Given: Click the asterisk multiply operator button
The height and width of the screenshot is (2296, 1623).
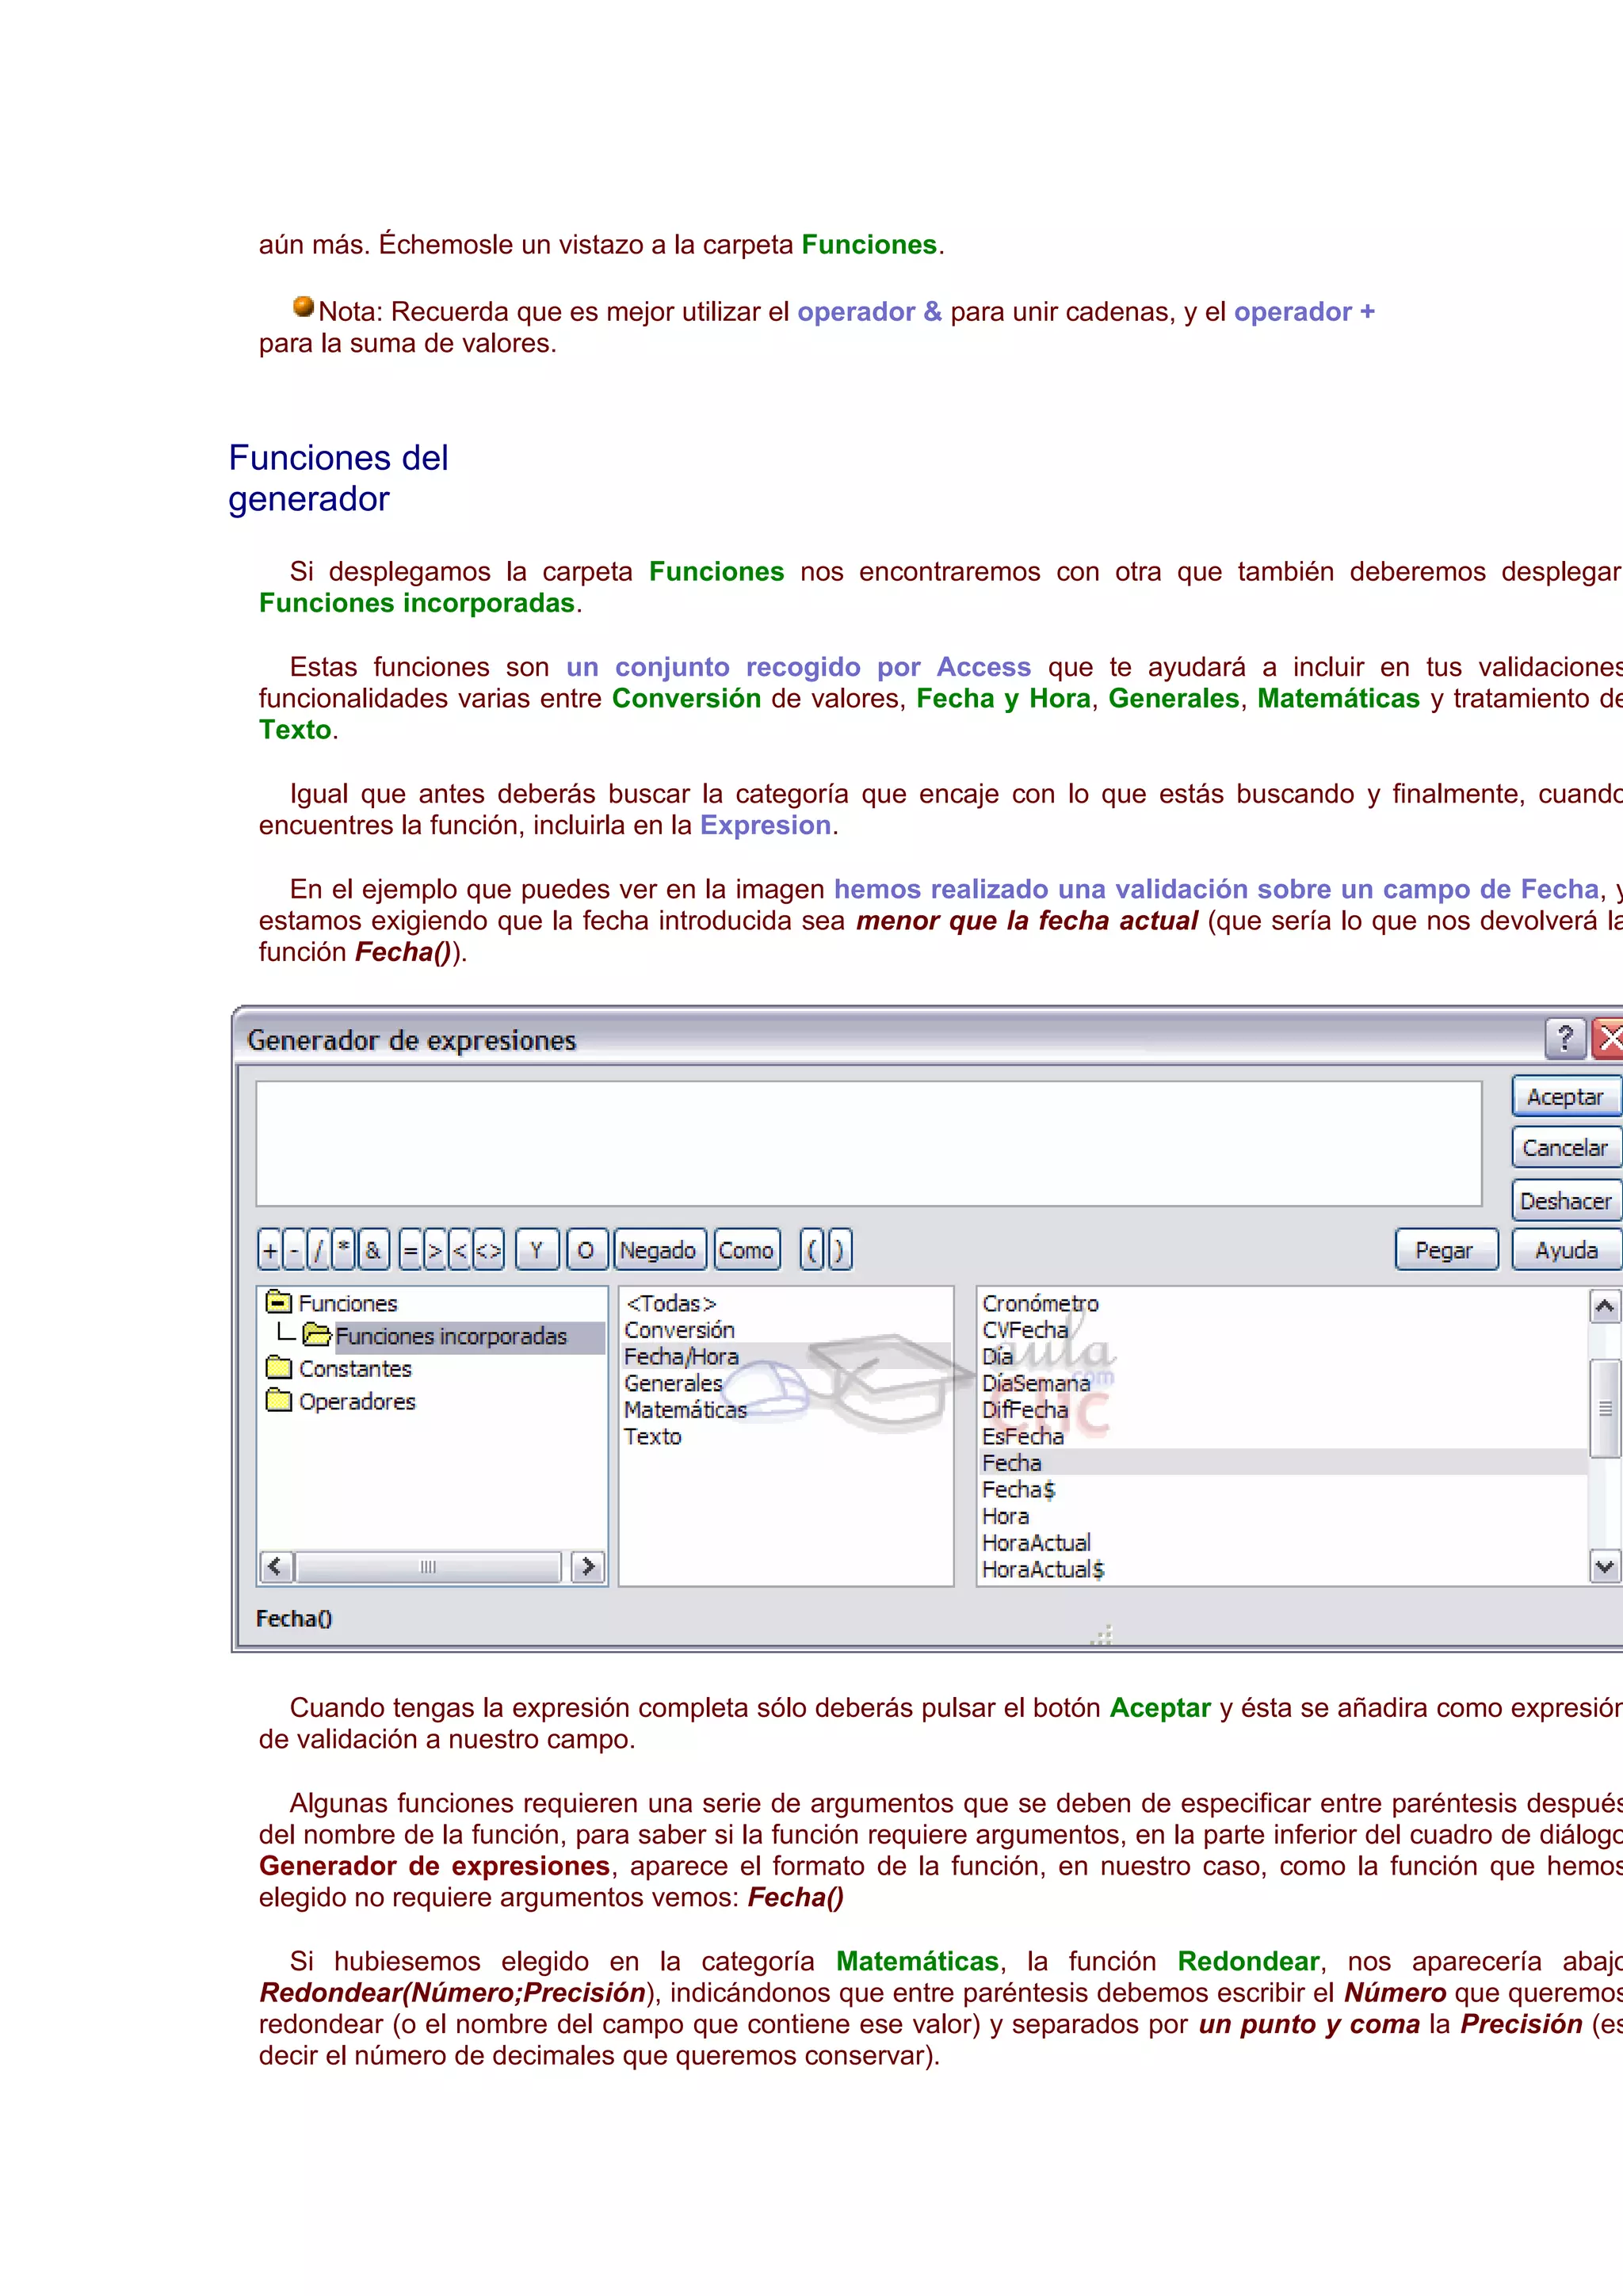Looking at the screenshot, I should (x=344, y=1250).
